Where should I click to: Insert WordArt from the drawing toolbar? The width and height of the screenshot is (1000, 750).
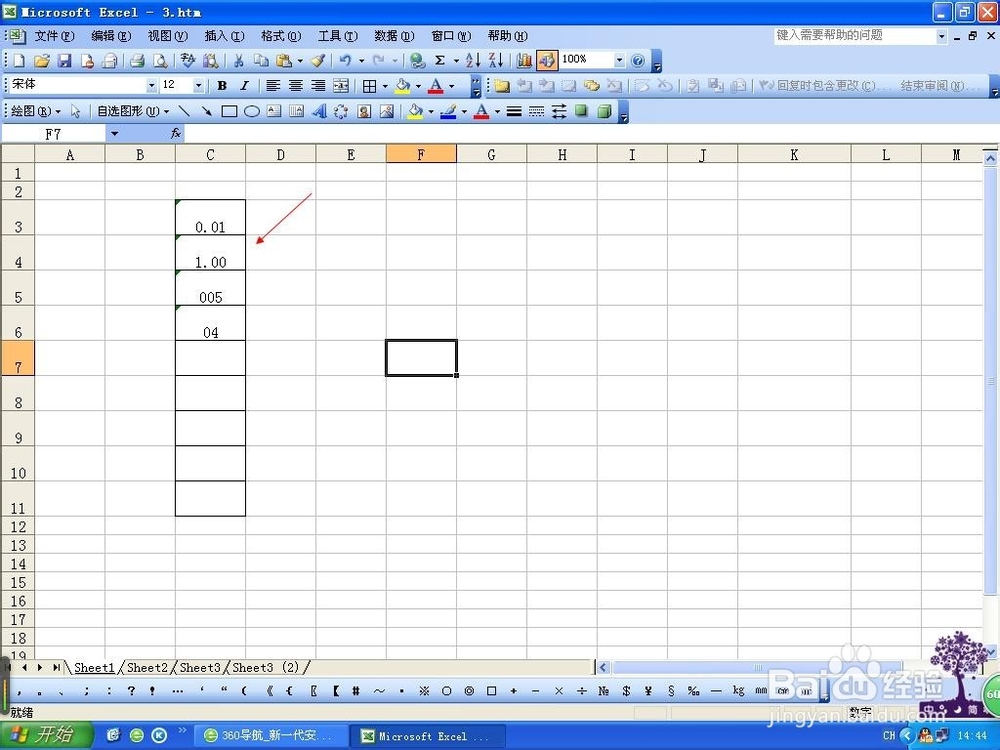pyautogui.click(x=319, y=112)
